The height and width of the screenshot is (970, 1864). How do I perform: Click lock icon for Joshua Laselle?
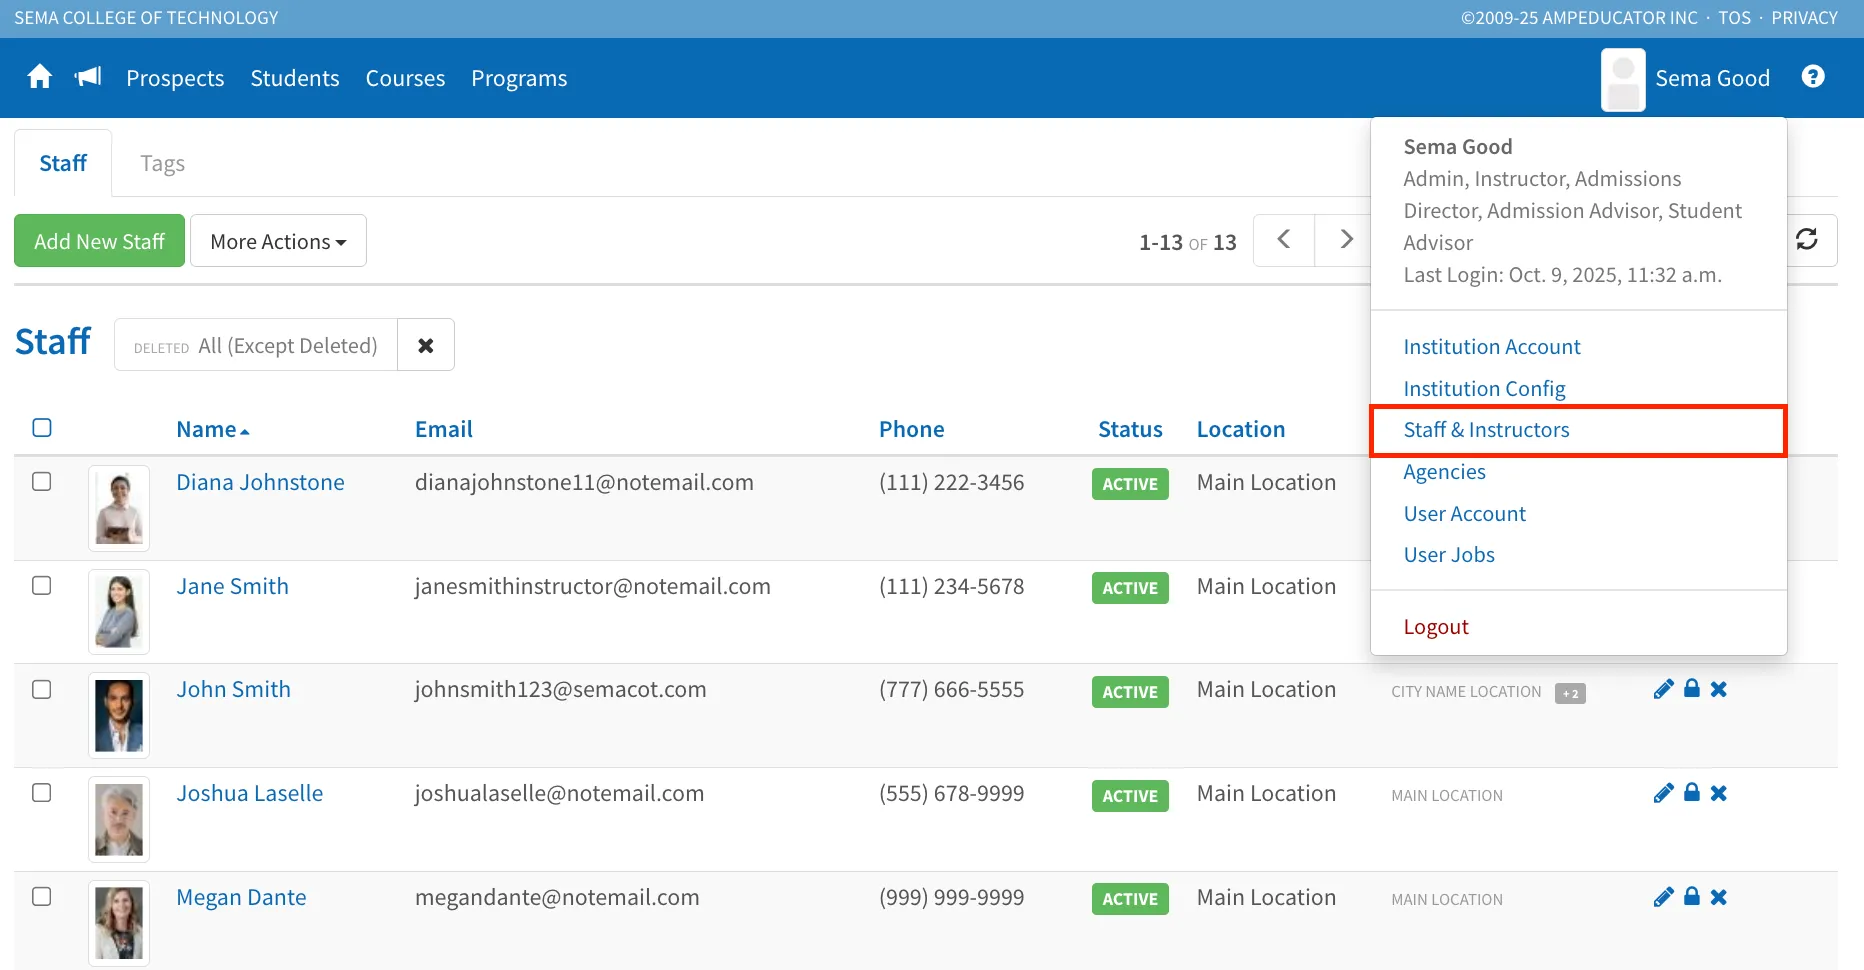pyautogui.click(x=1692, y=792)
